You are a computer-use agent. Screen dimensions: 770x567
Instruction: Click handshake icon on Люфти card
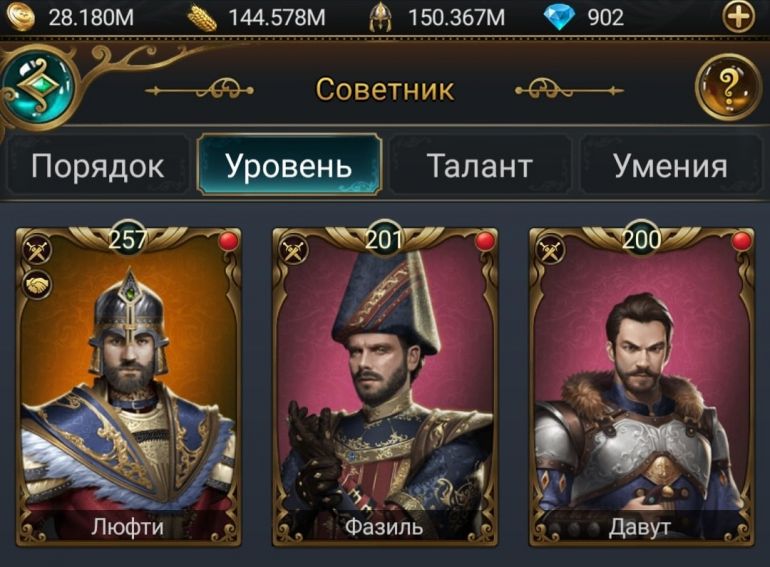[x=37, y=285]
